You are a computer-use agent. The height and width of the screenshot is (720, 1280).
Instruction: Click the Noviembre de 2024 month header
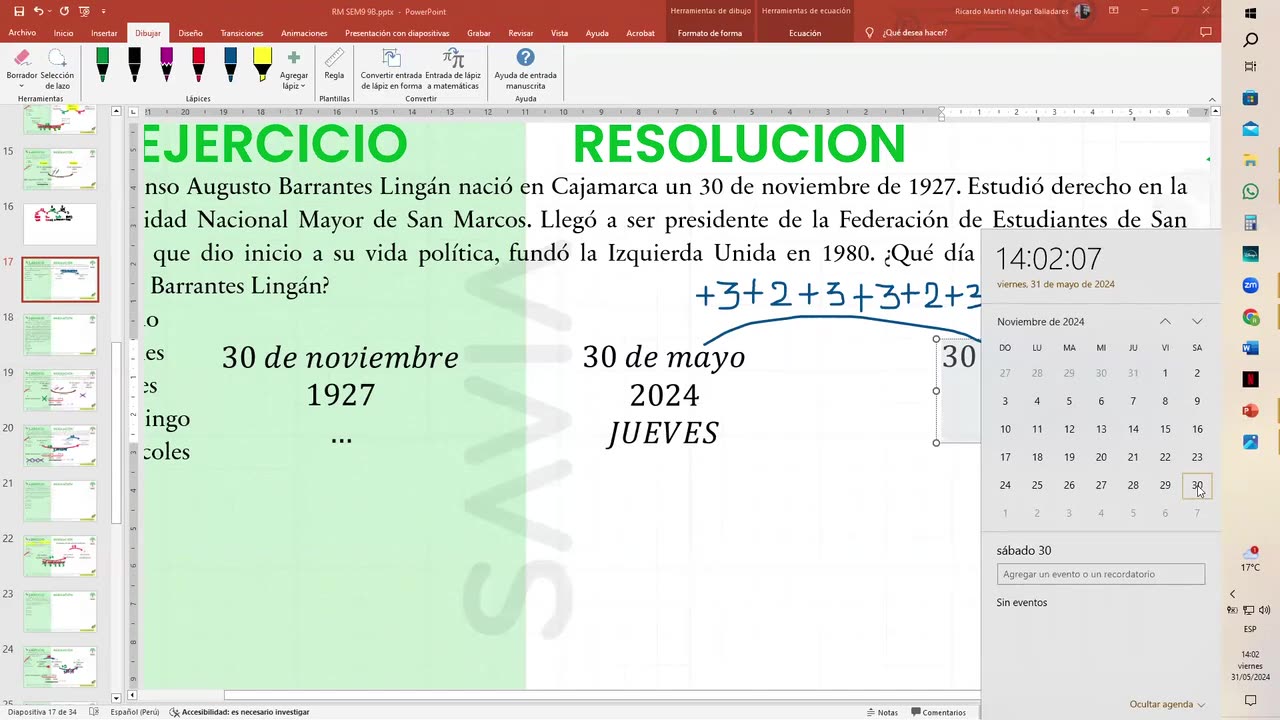[x=1041, y=322]
